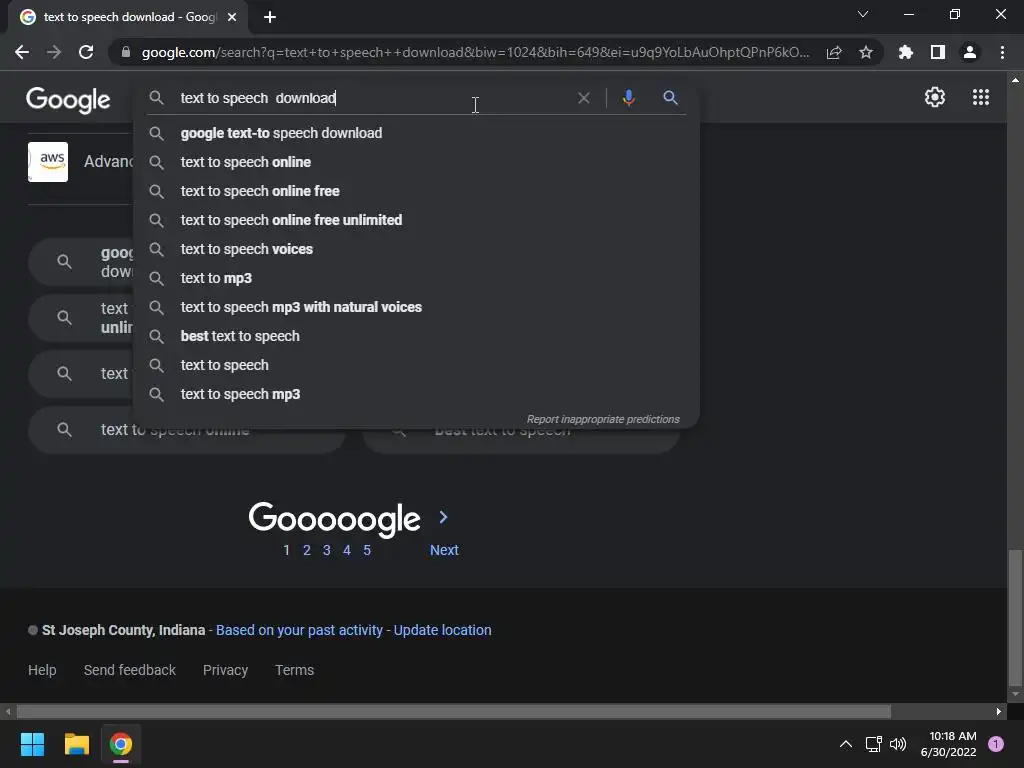This screenshot has width=1024, height=768.
Task: Go to results page 2
Action: click(306, 551)
